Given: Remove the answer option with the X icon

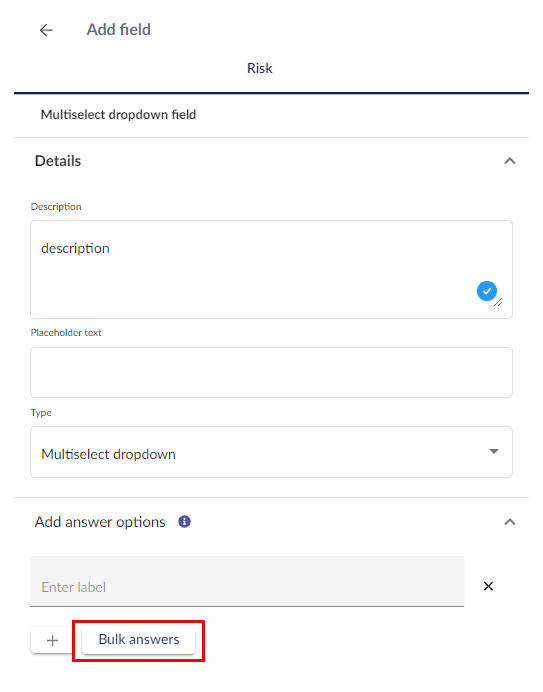Looking at the screenshot, I should point(488,586).
